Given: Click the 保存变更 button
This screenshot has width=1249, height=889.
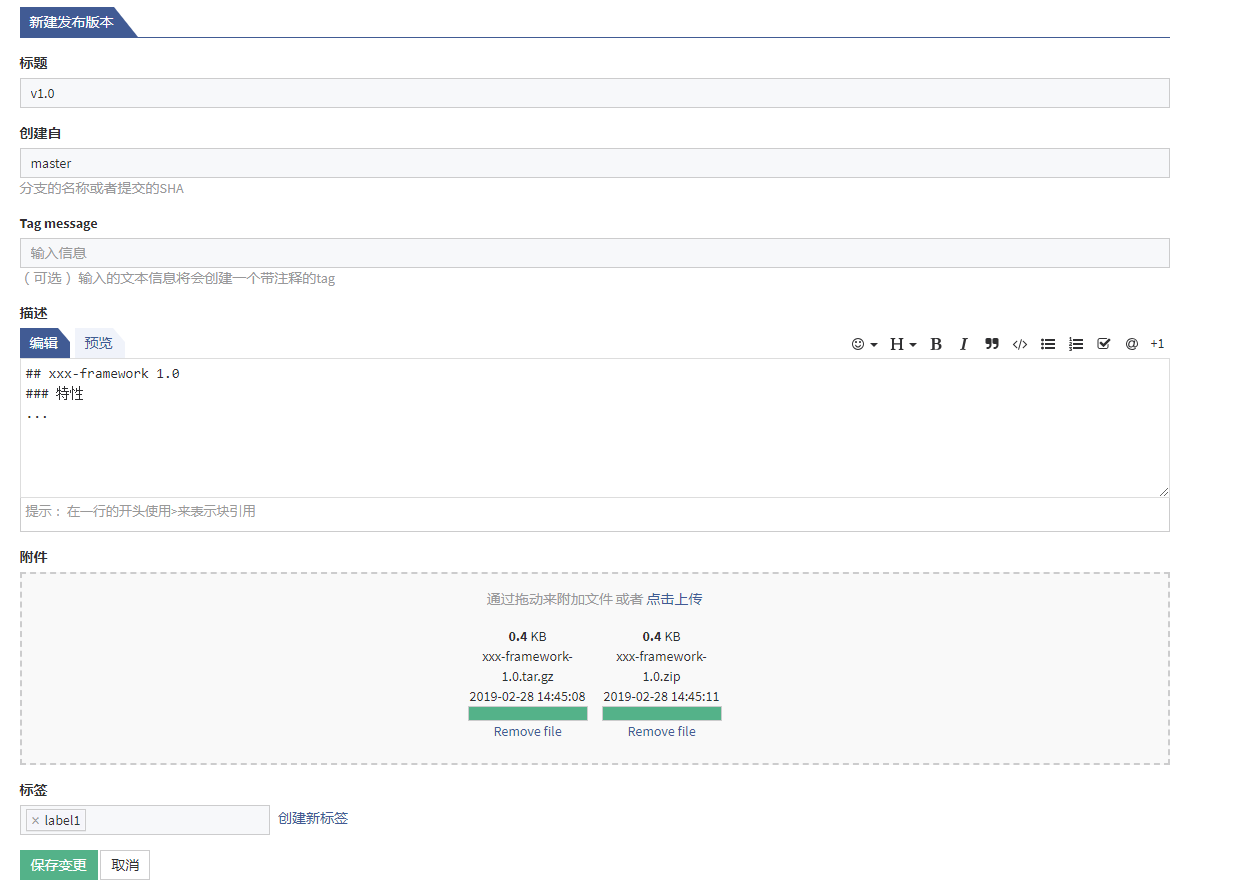Looking at the screenshot, I should 58,864.
